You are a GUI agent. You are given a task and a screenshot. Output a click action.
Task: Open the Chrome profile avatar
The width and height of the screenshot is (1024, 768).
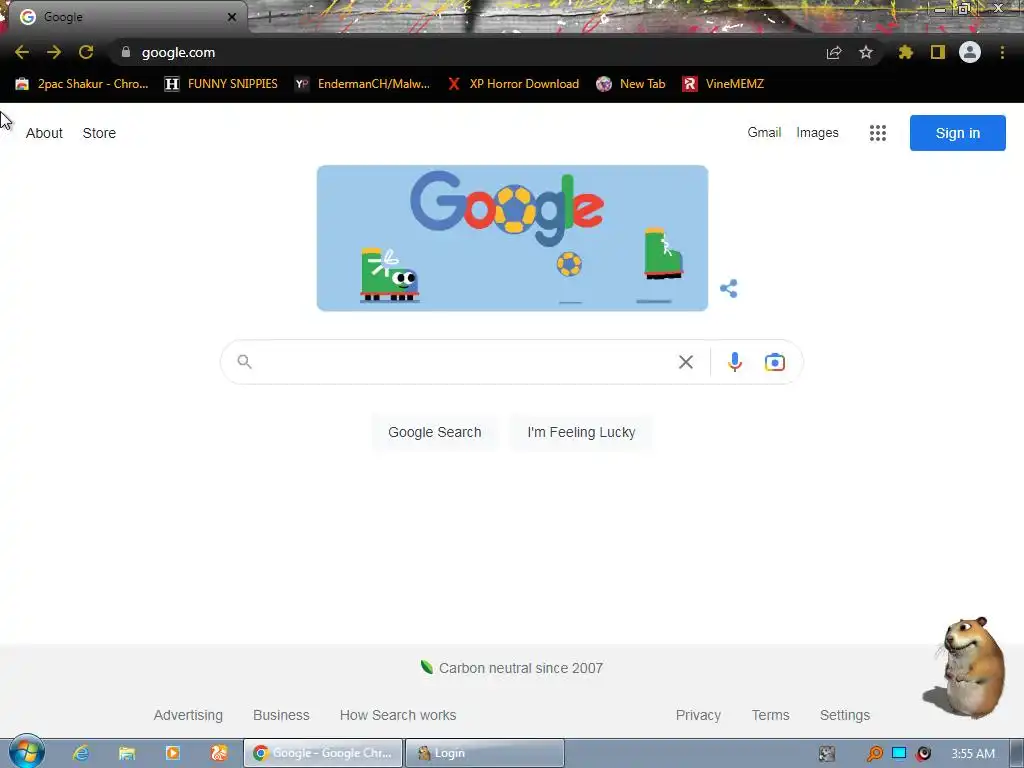970,52
